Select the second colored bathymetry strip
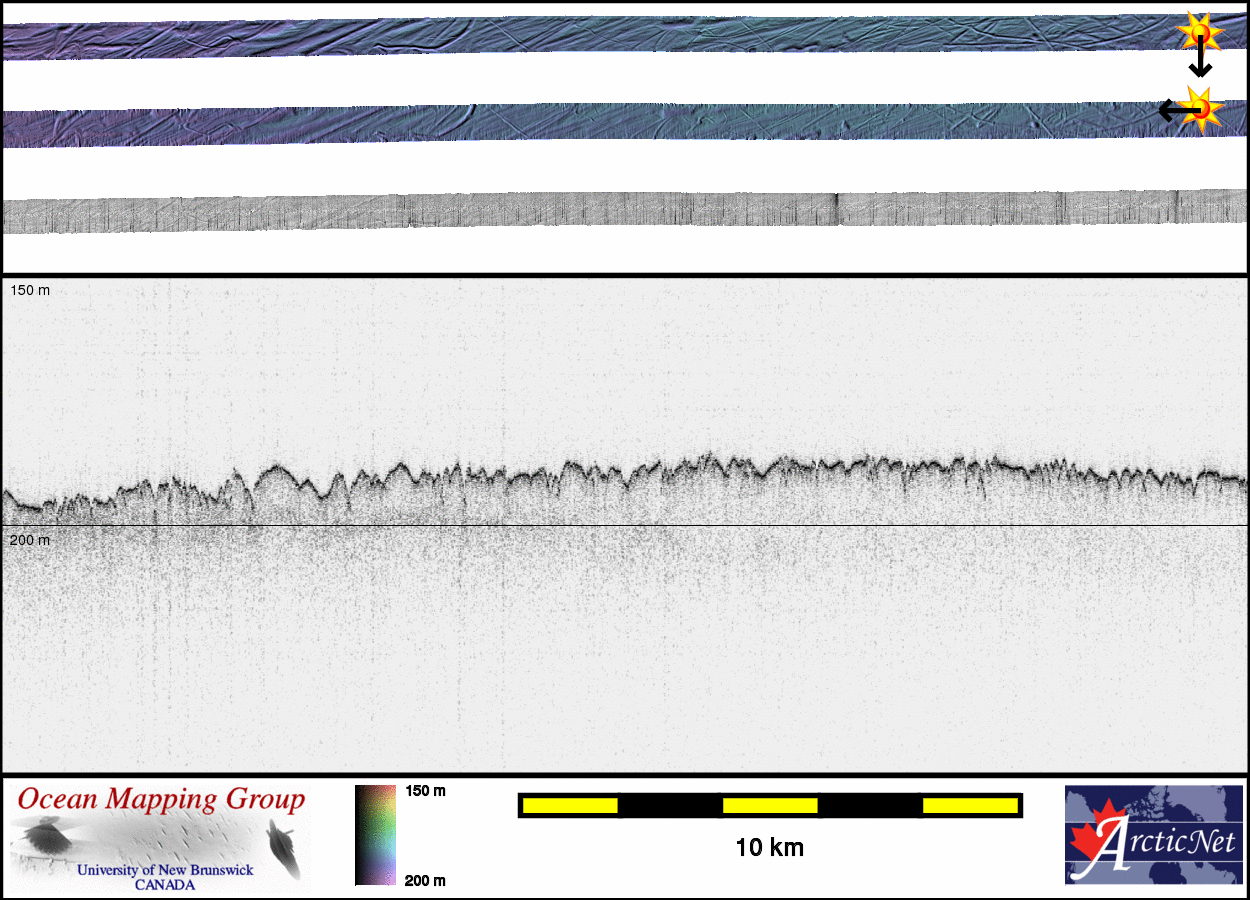1250x900 pixels. coord(600,124)
